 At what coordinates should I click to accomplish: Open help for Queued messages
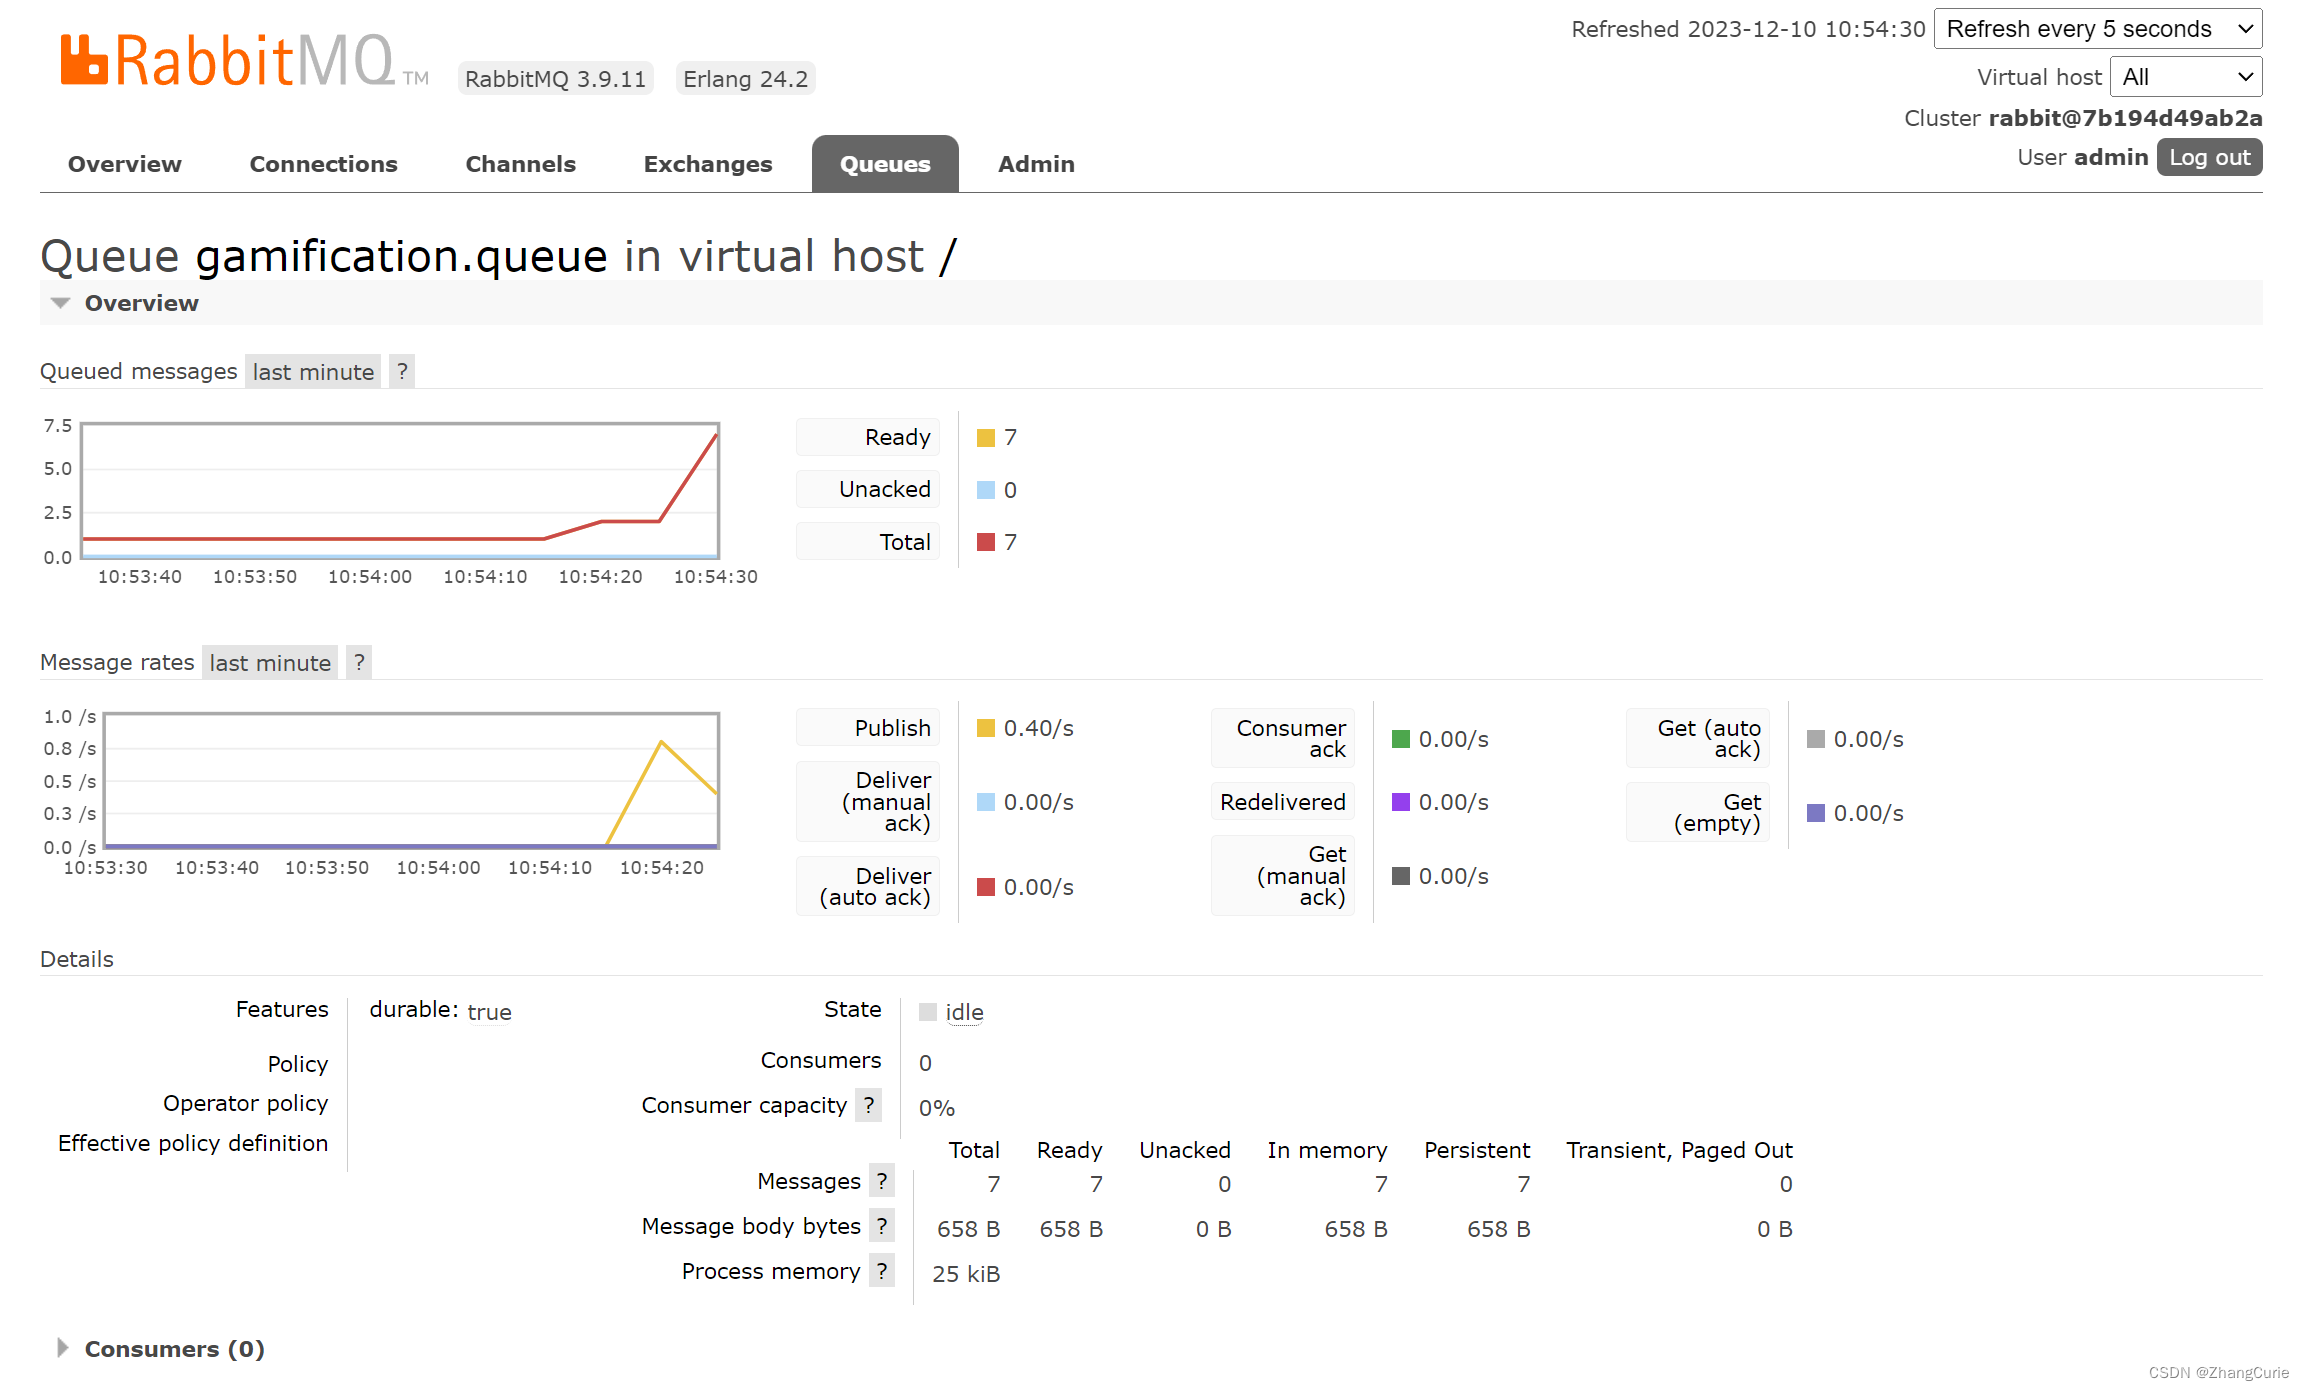402,372
